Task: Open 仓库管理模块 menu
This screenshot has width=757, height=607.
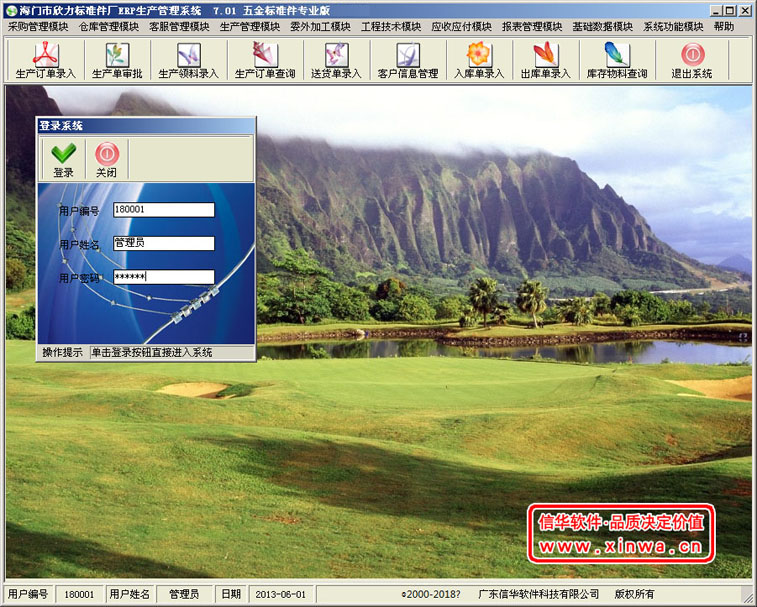Action: tap(109, 27)
